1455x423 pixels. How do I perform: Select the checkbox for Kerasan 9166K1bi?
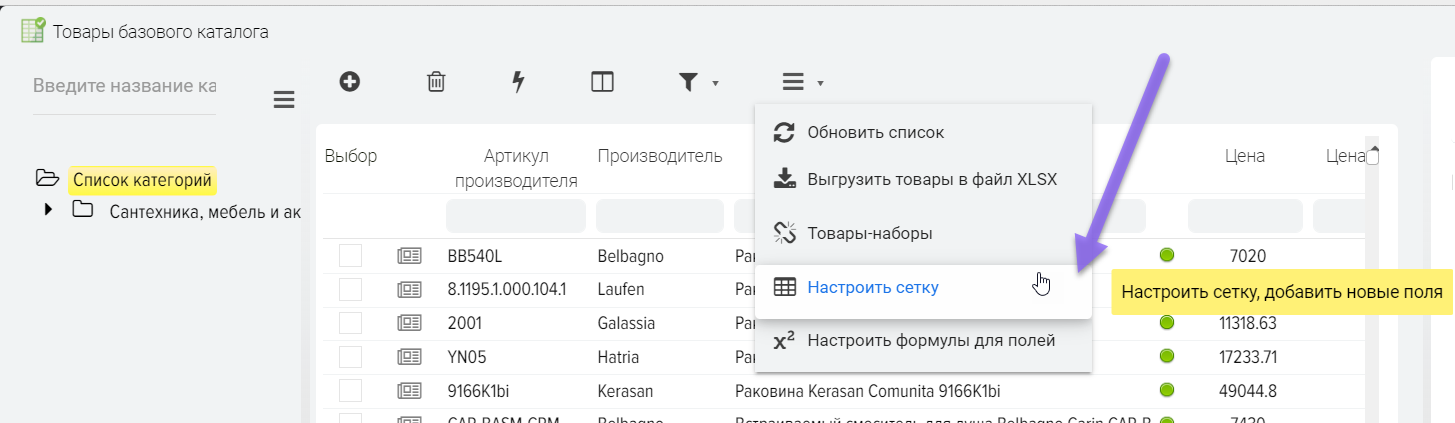[350, 390]
